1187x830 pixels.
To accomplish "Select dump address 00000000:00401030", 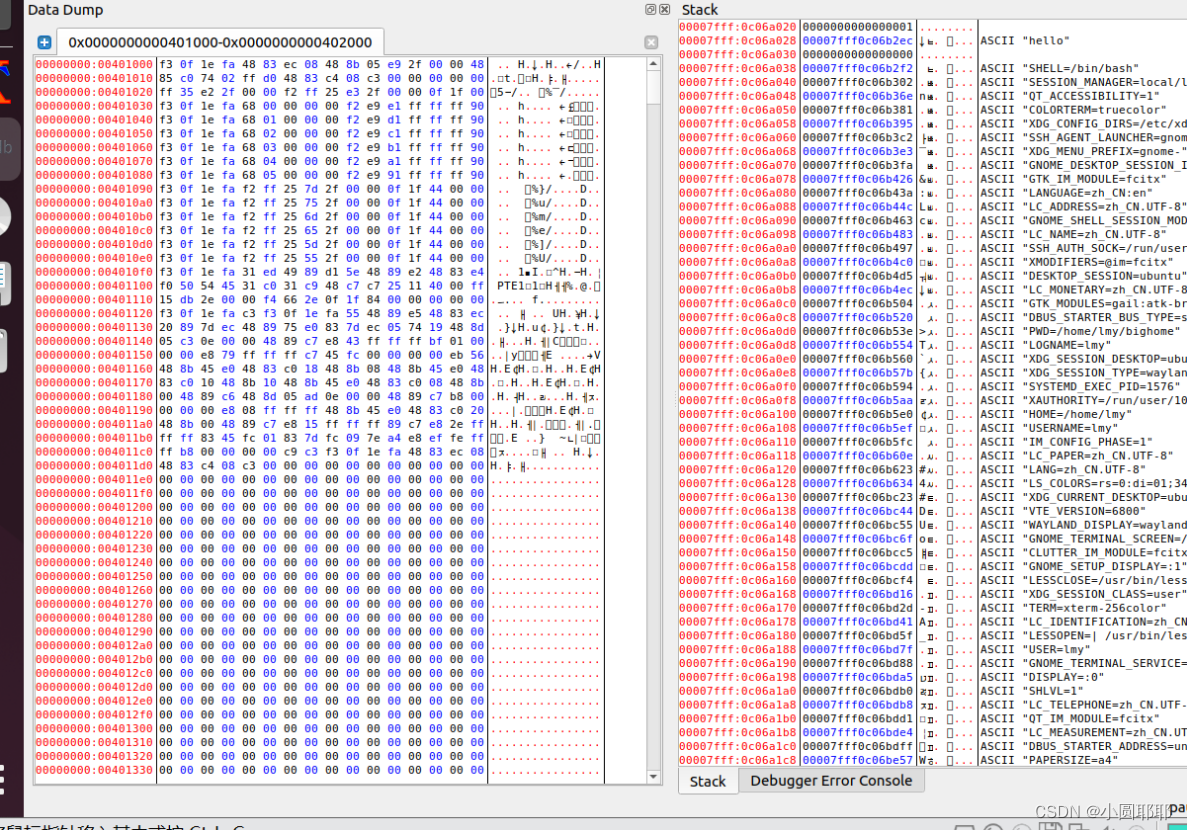I will (94, 106).
